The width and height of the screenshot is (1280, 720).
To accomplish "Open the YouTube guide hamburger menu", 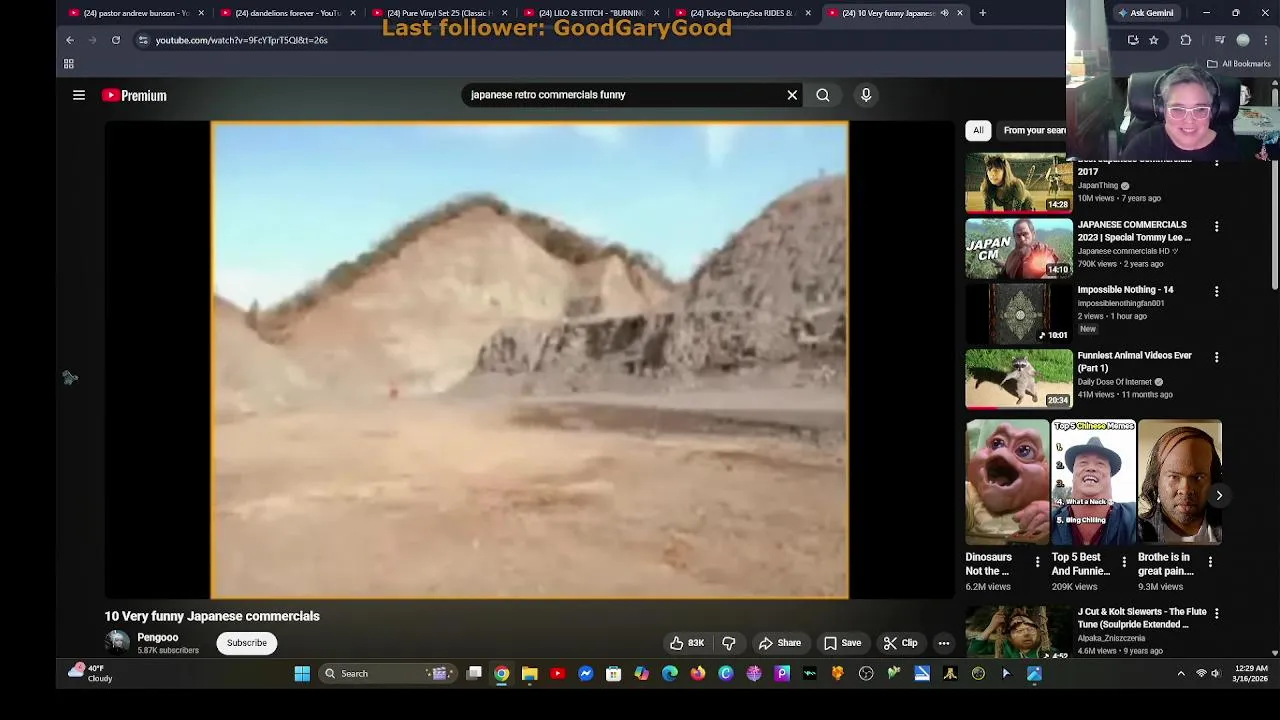I will coord(79,95).
